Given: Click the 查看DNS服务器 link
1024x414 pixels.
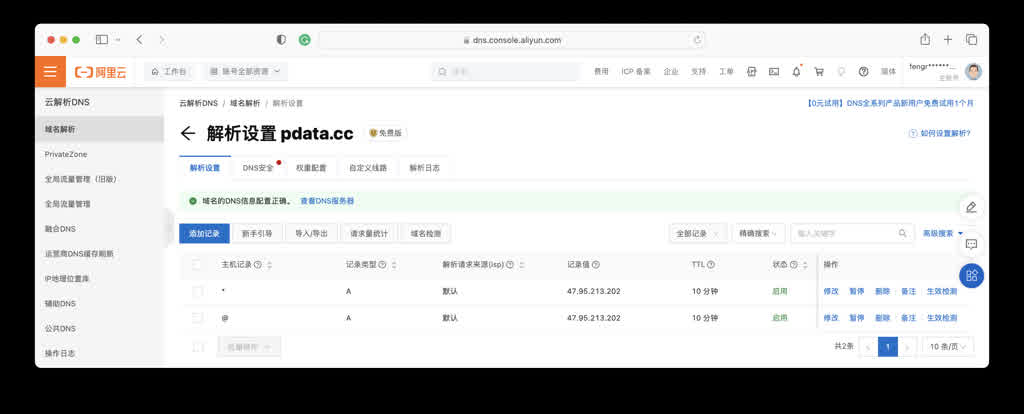Looking at the screenshot, I should [x=327, y=201].
